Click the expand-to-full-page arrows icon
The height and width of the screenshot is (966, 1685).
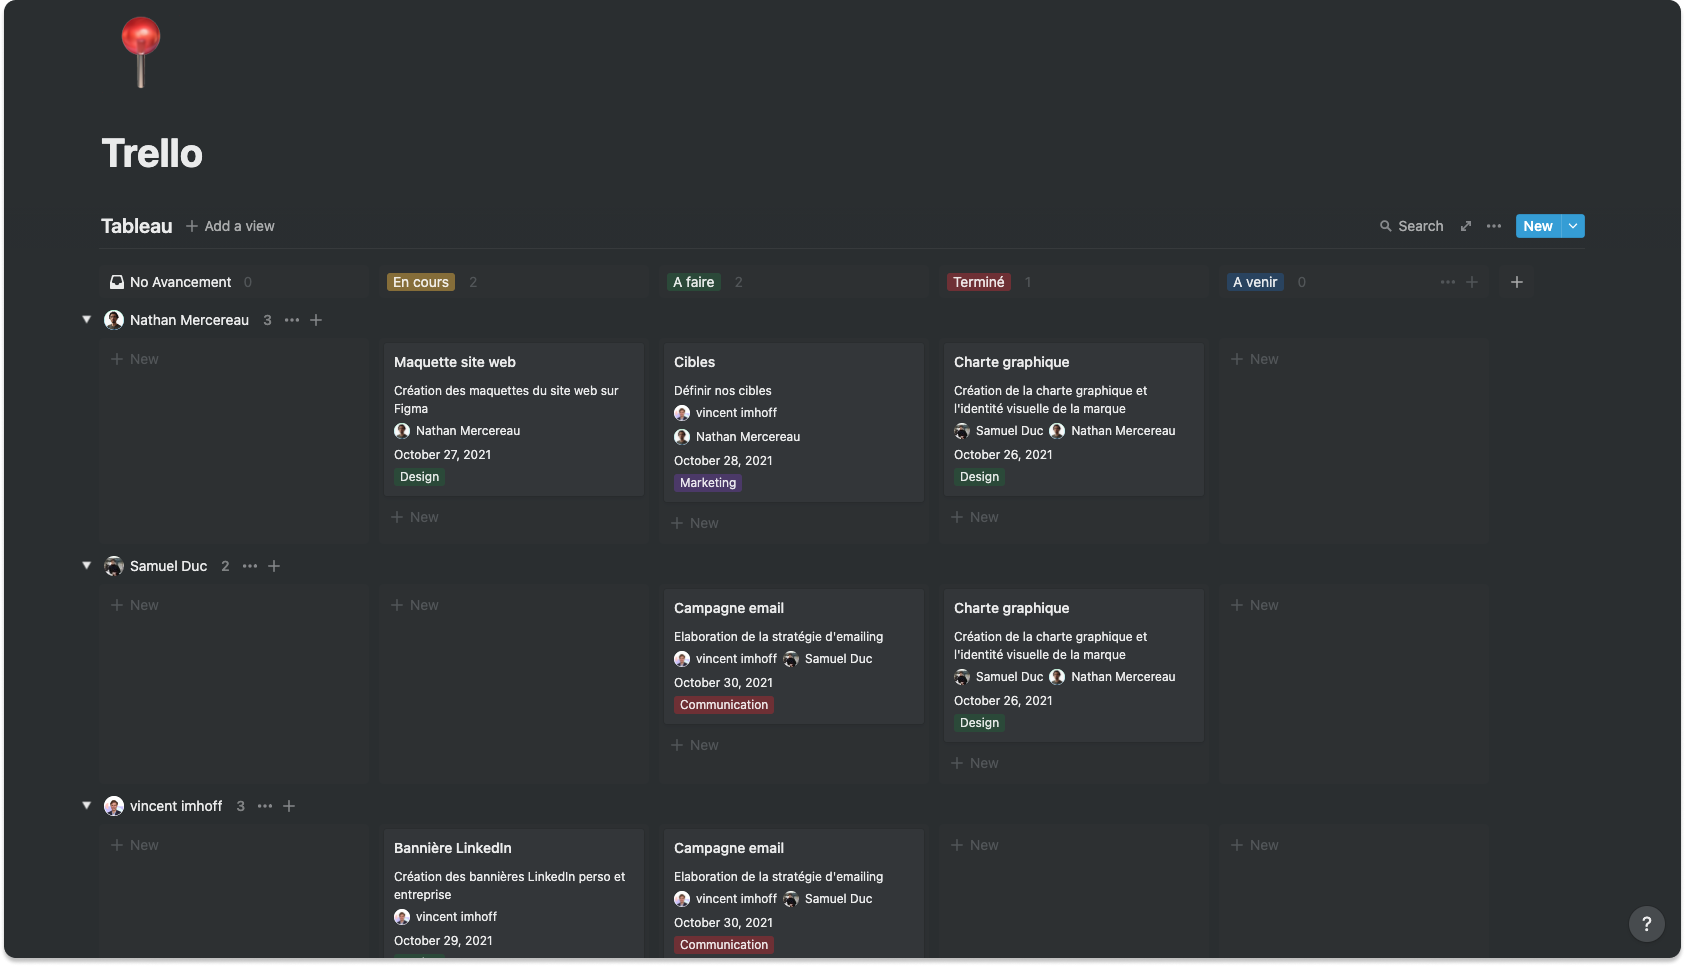tap(1465, 226)
